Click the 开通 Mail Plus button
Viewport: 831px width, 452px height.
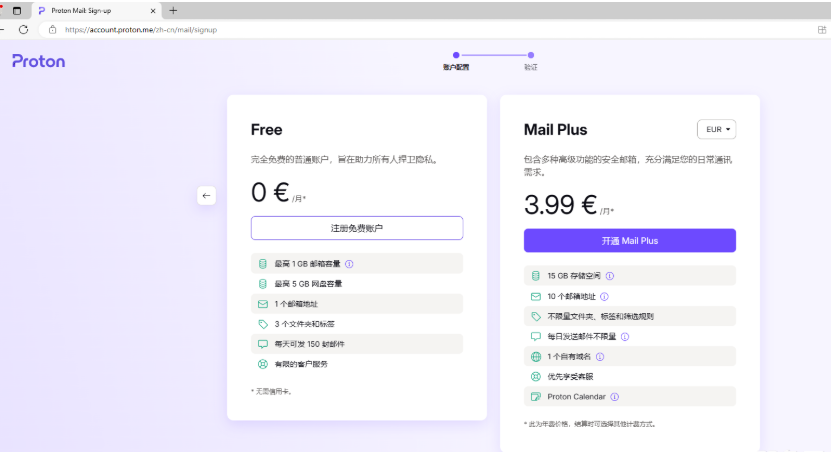(x=630, y=241)
